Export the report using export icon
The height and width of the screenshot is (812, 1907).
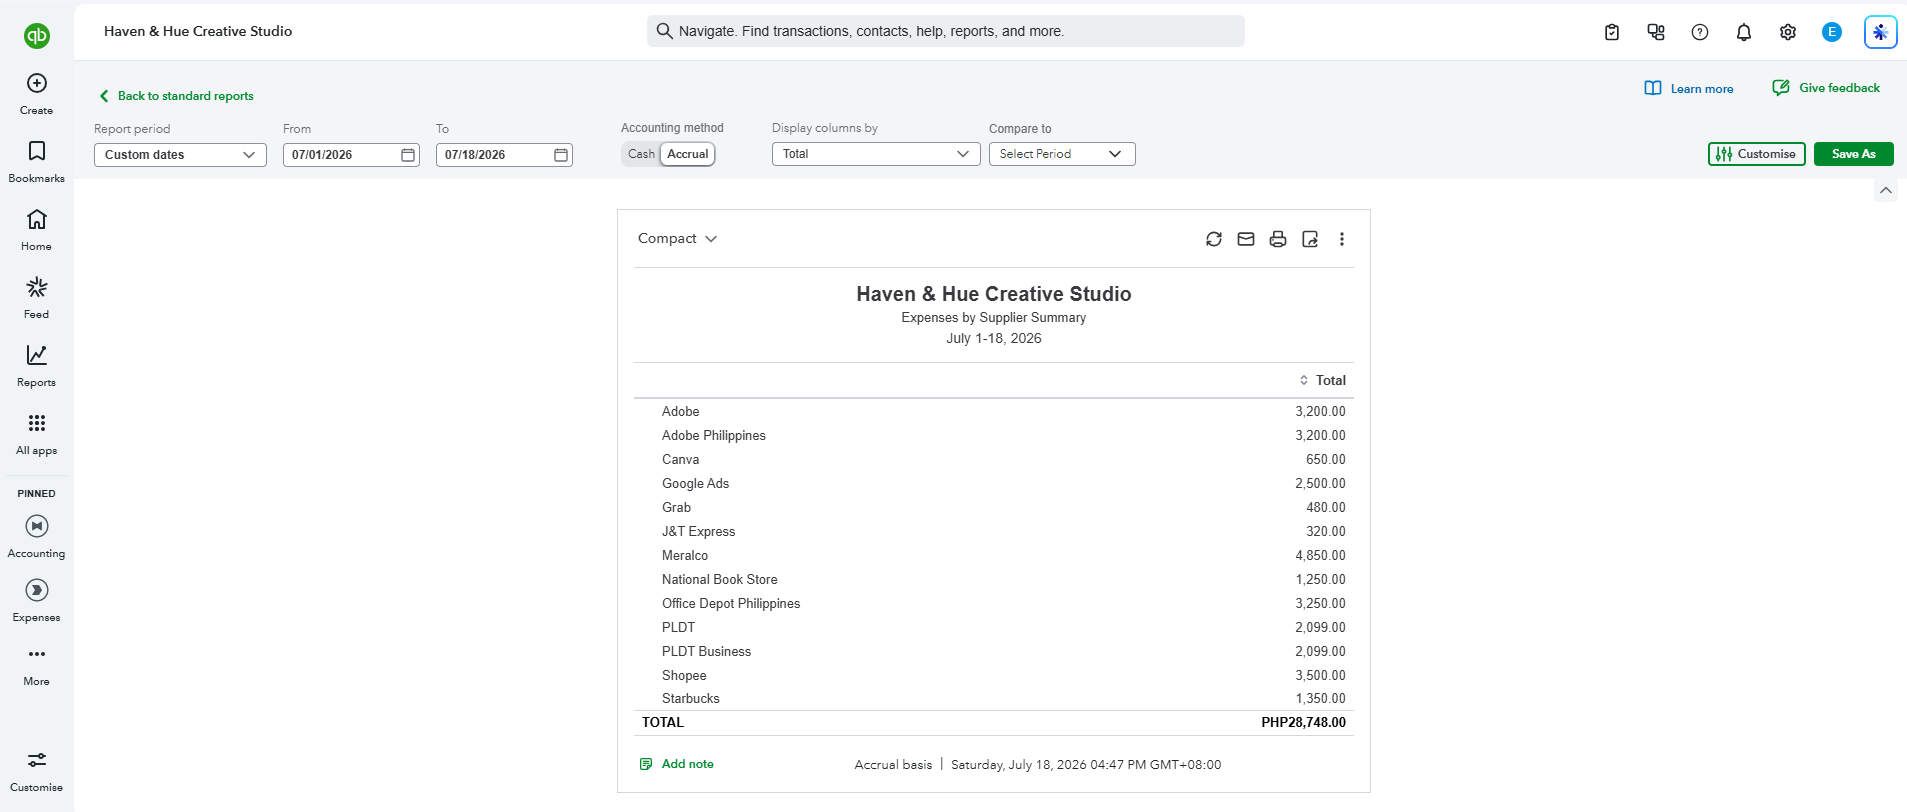tap(1310, 239)
